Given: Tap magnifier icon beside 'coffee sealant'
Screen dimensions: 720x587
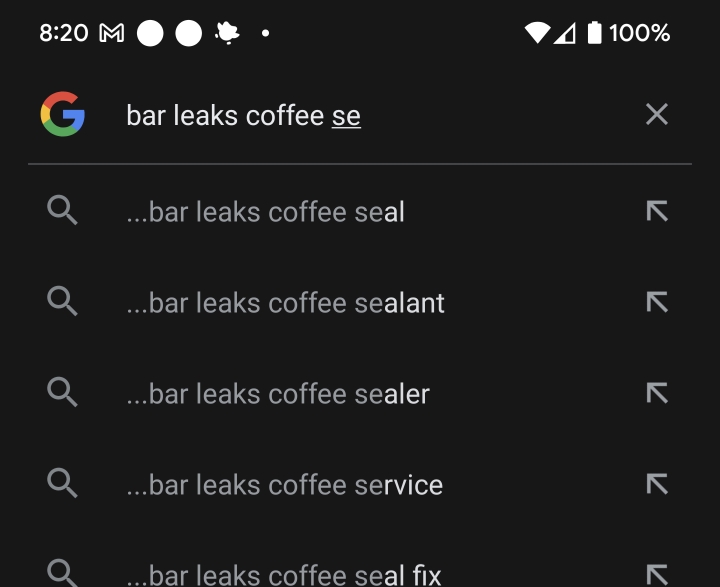Looking at the screenshot, I should [62, 301].
